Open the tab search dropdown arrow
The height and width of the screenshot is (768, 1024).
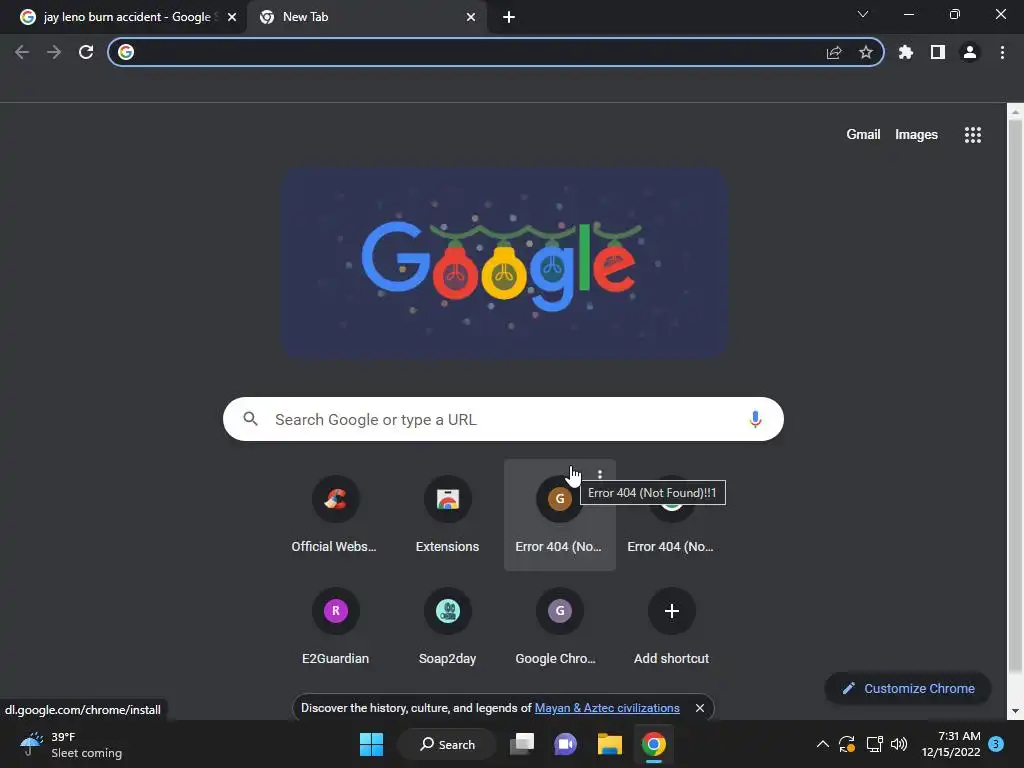(x=863, y=14)
